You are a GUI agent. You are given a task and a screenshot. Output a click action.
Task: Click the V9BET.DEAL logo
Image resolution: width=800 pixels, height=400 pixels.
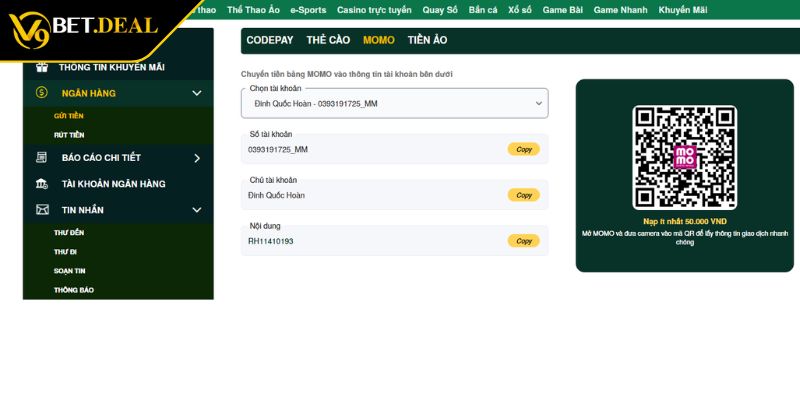(83, 27)
